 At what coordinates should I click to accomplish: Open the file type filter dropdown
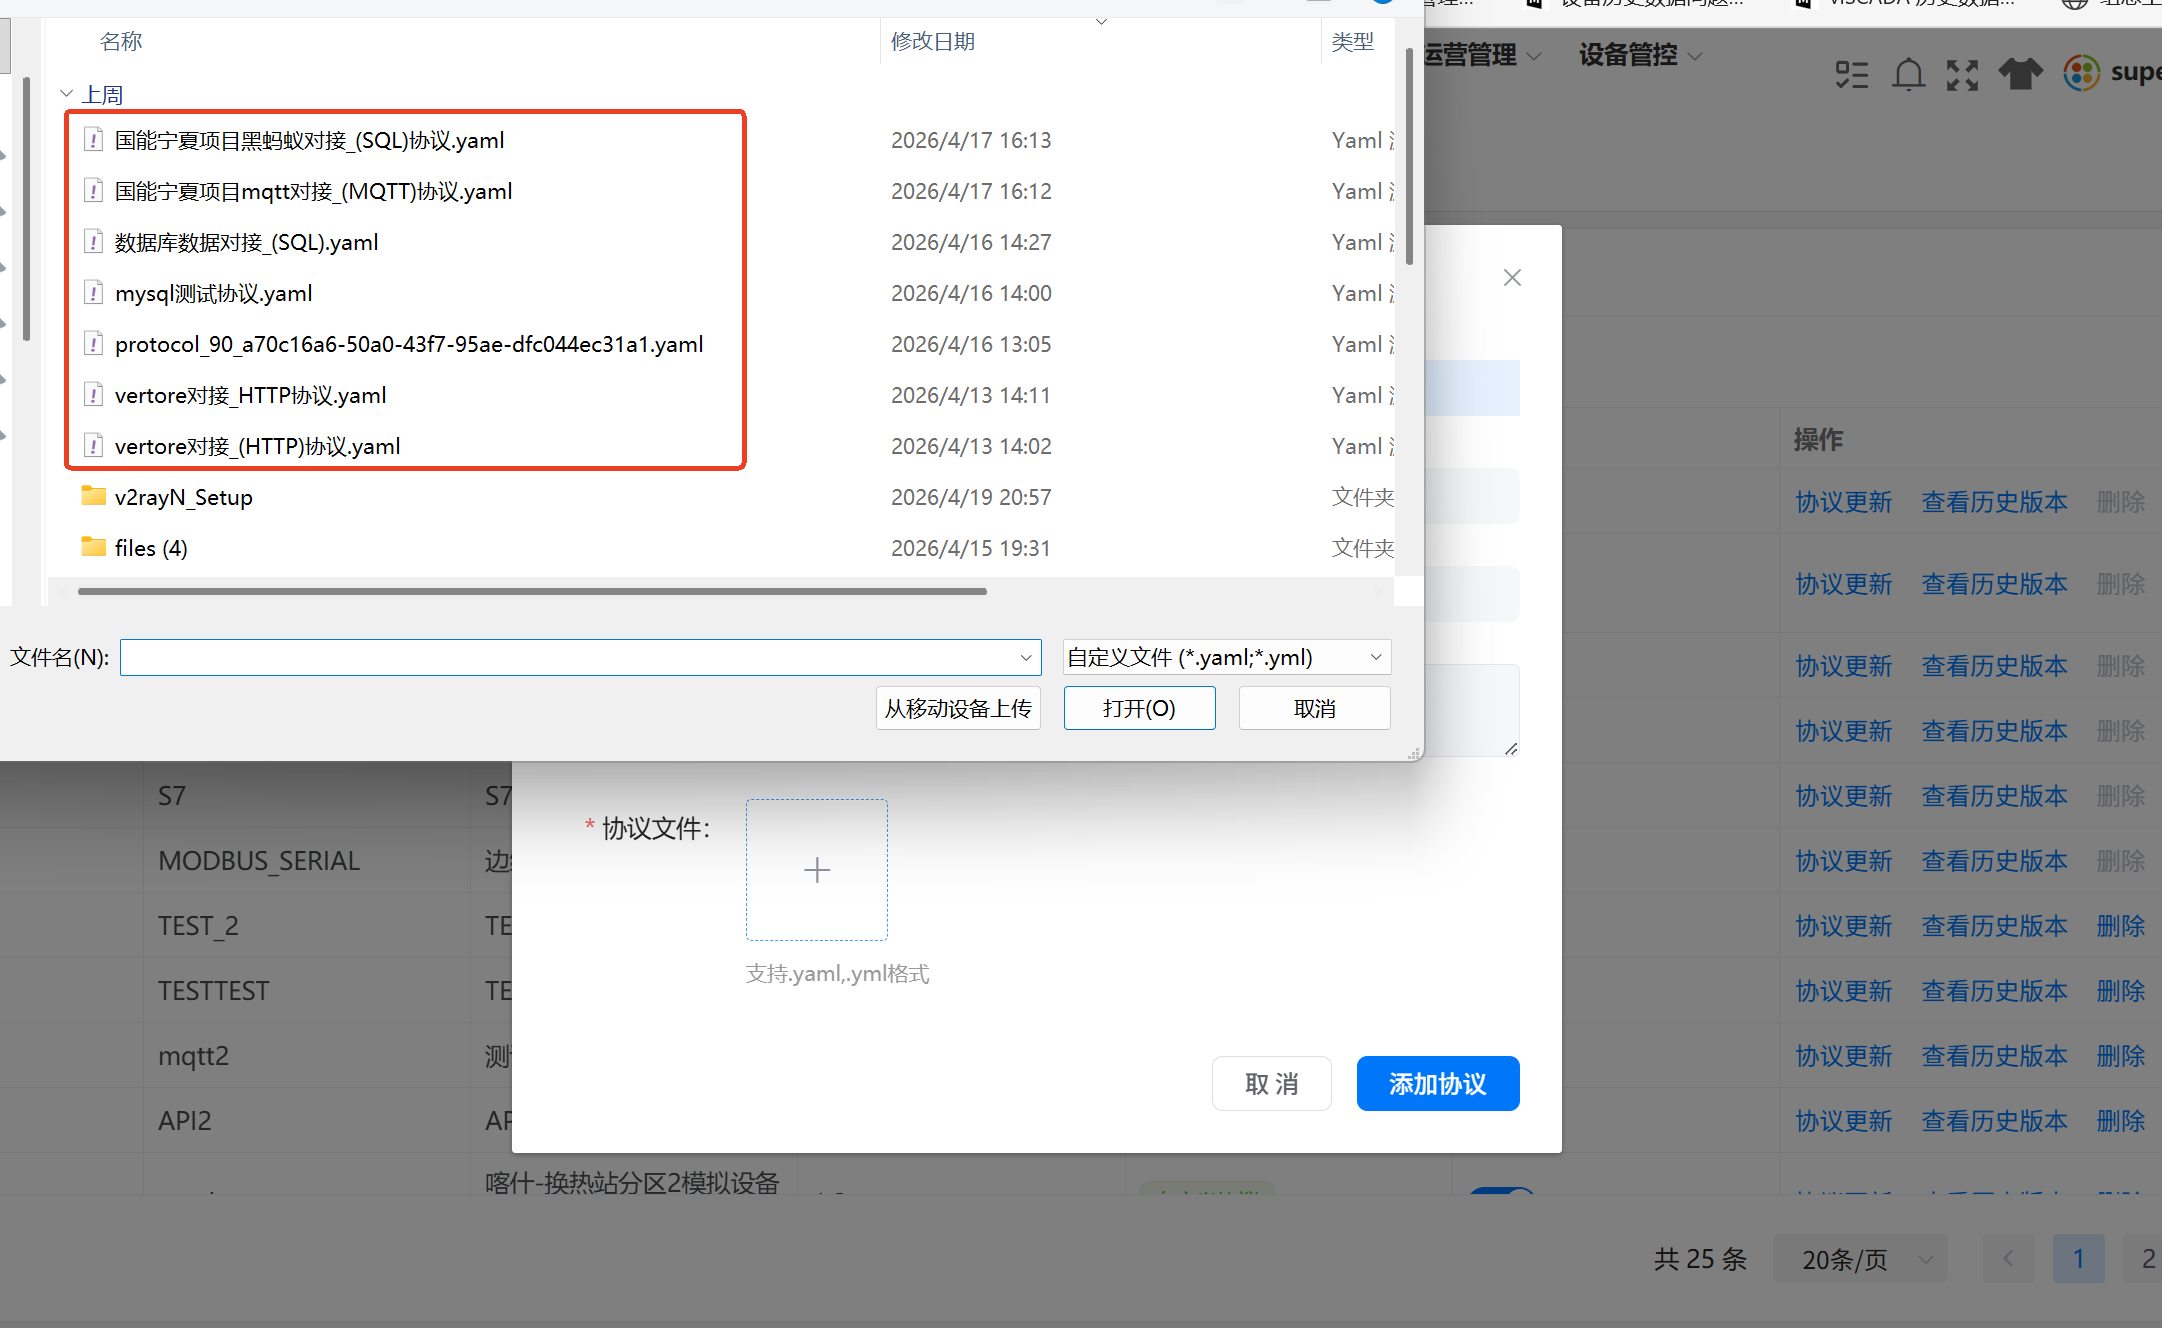(x=1226, y=657)
